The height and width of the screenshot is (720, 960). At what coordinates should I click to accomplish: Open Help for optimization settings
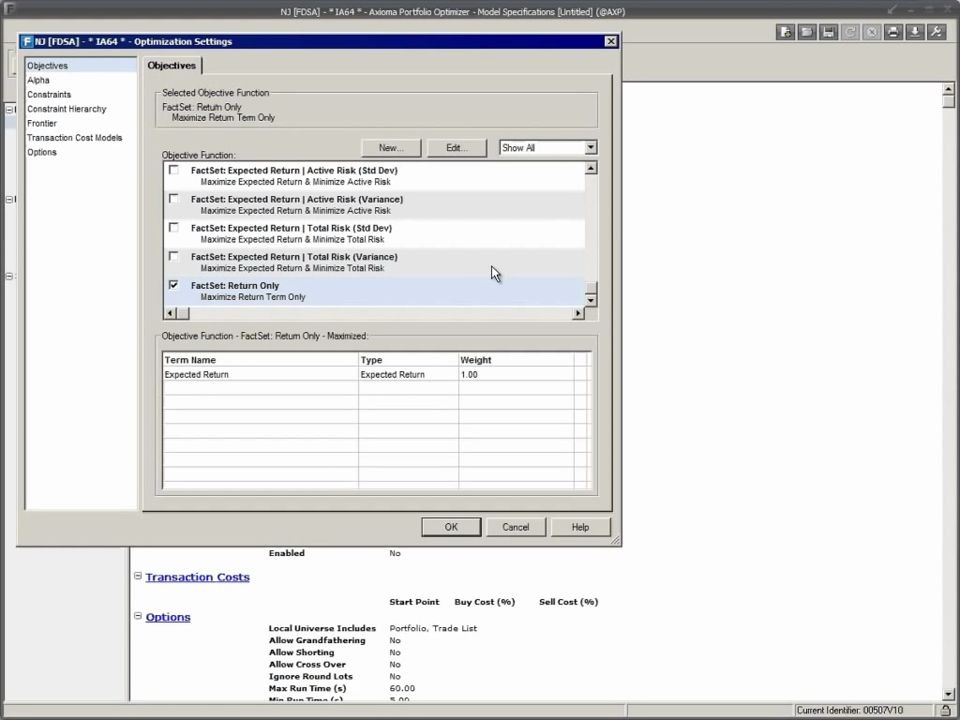point(580,527)
